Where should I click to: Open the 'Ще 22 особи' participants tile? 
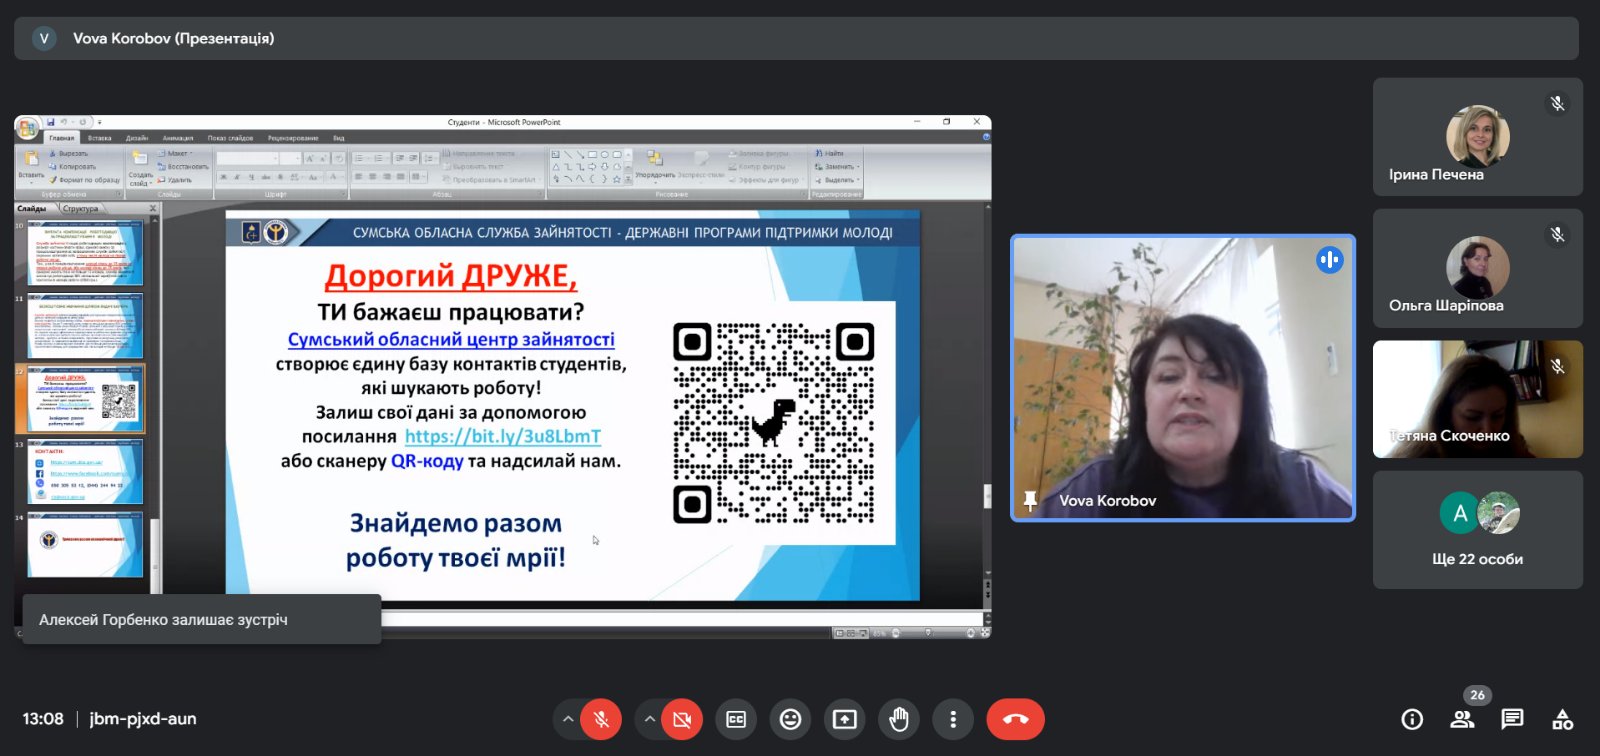point(1478,530)
